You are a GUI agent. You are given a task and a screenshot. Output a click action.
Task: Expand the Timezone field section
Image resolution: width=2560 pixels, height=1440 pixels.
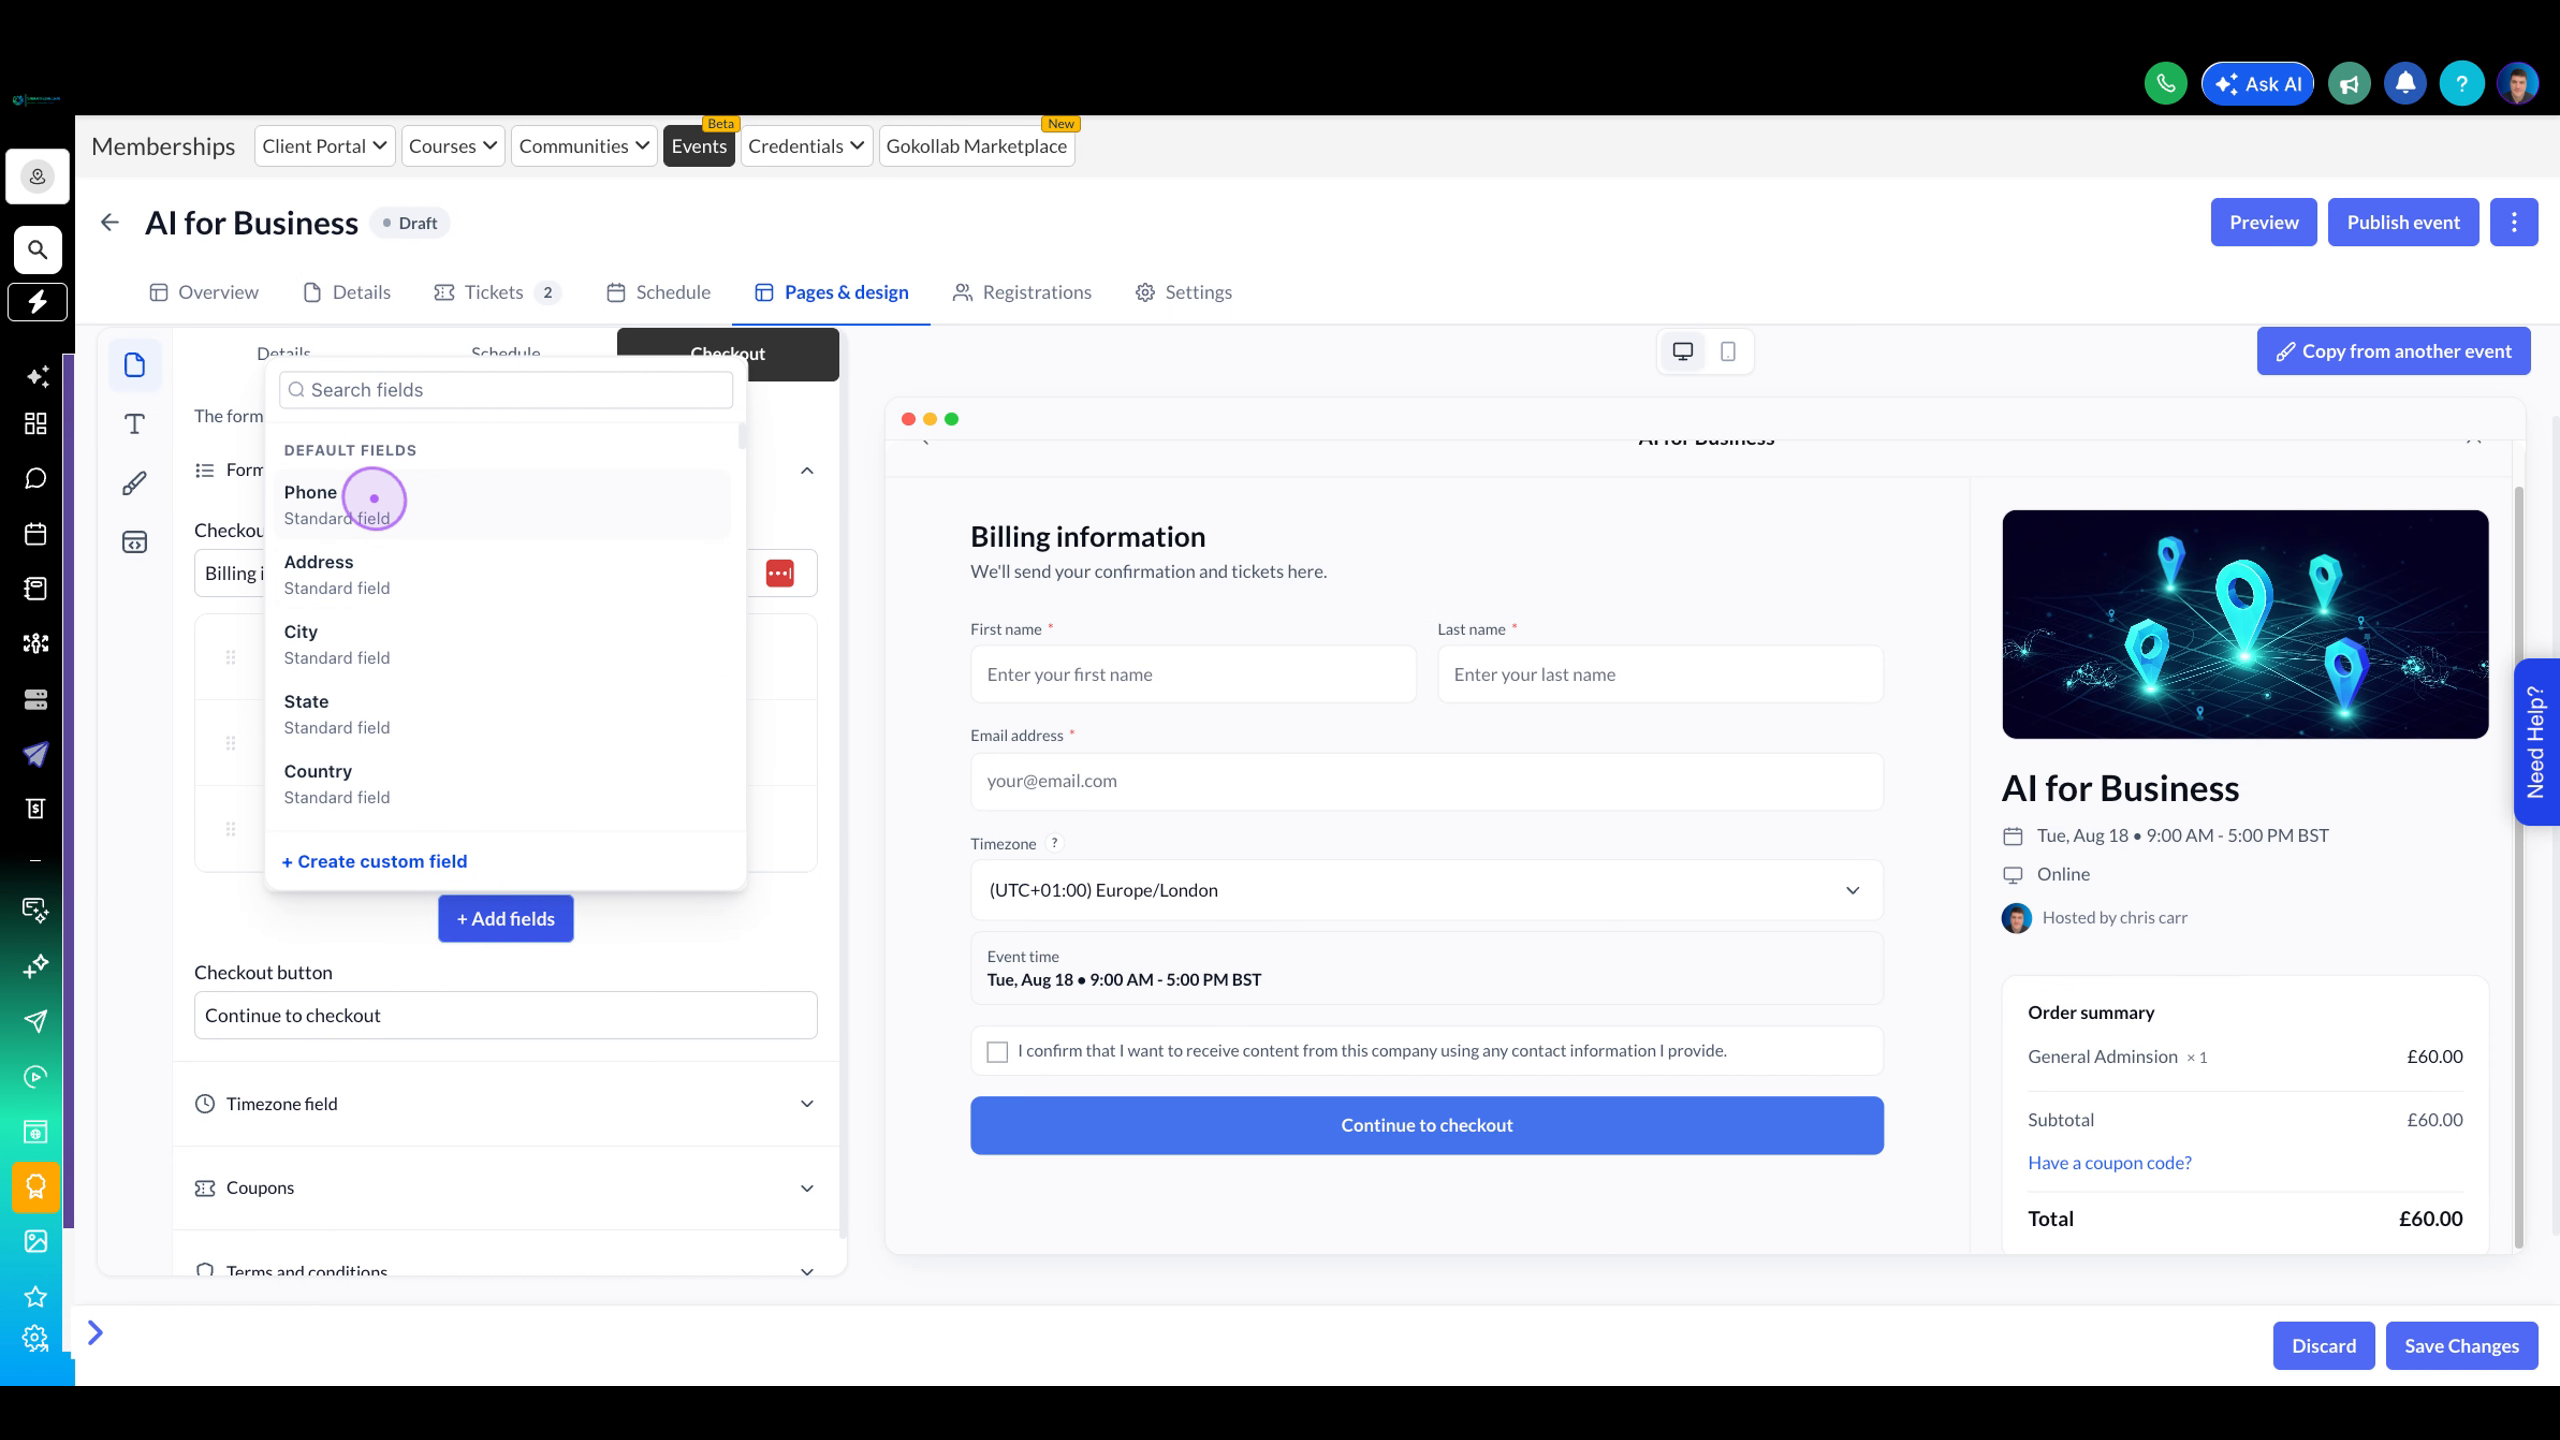pos(506,1104)
